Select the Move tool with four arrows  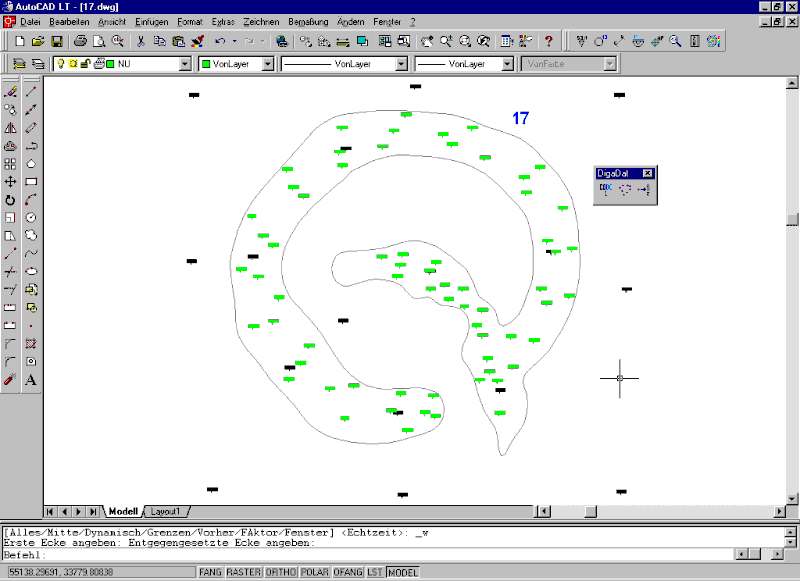pos(10,181)
